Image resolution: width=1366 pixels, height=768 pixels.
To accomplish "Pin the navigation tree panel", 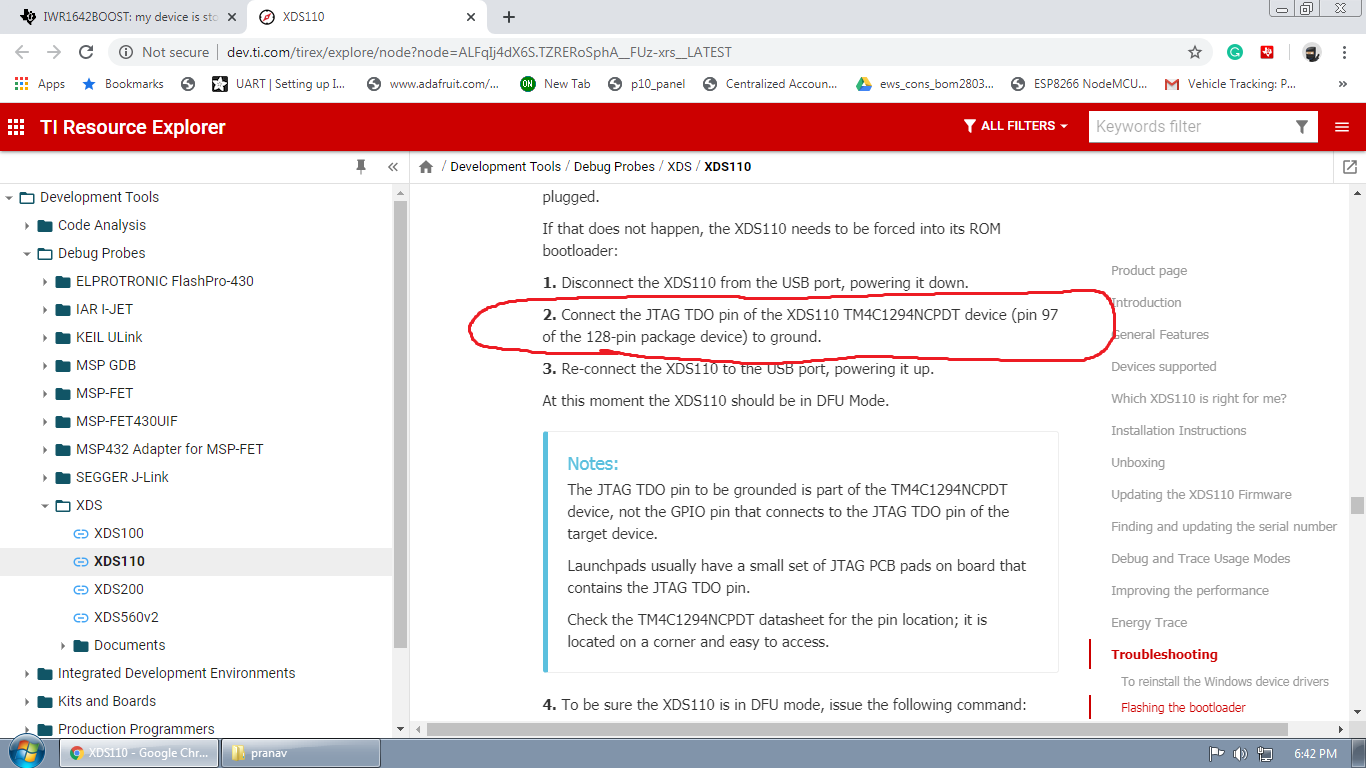I will click(x=361, y=167).
